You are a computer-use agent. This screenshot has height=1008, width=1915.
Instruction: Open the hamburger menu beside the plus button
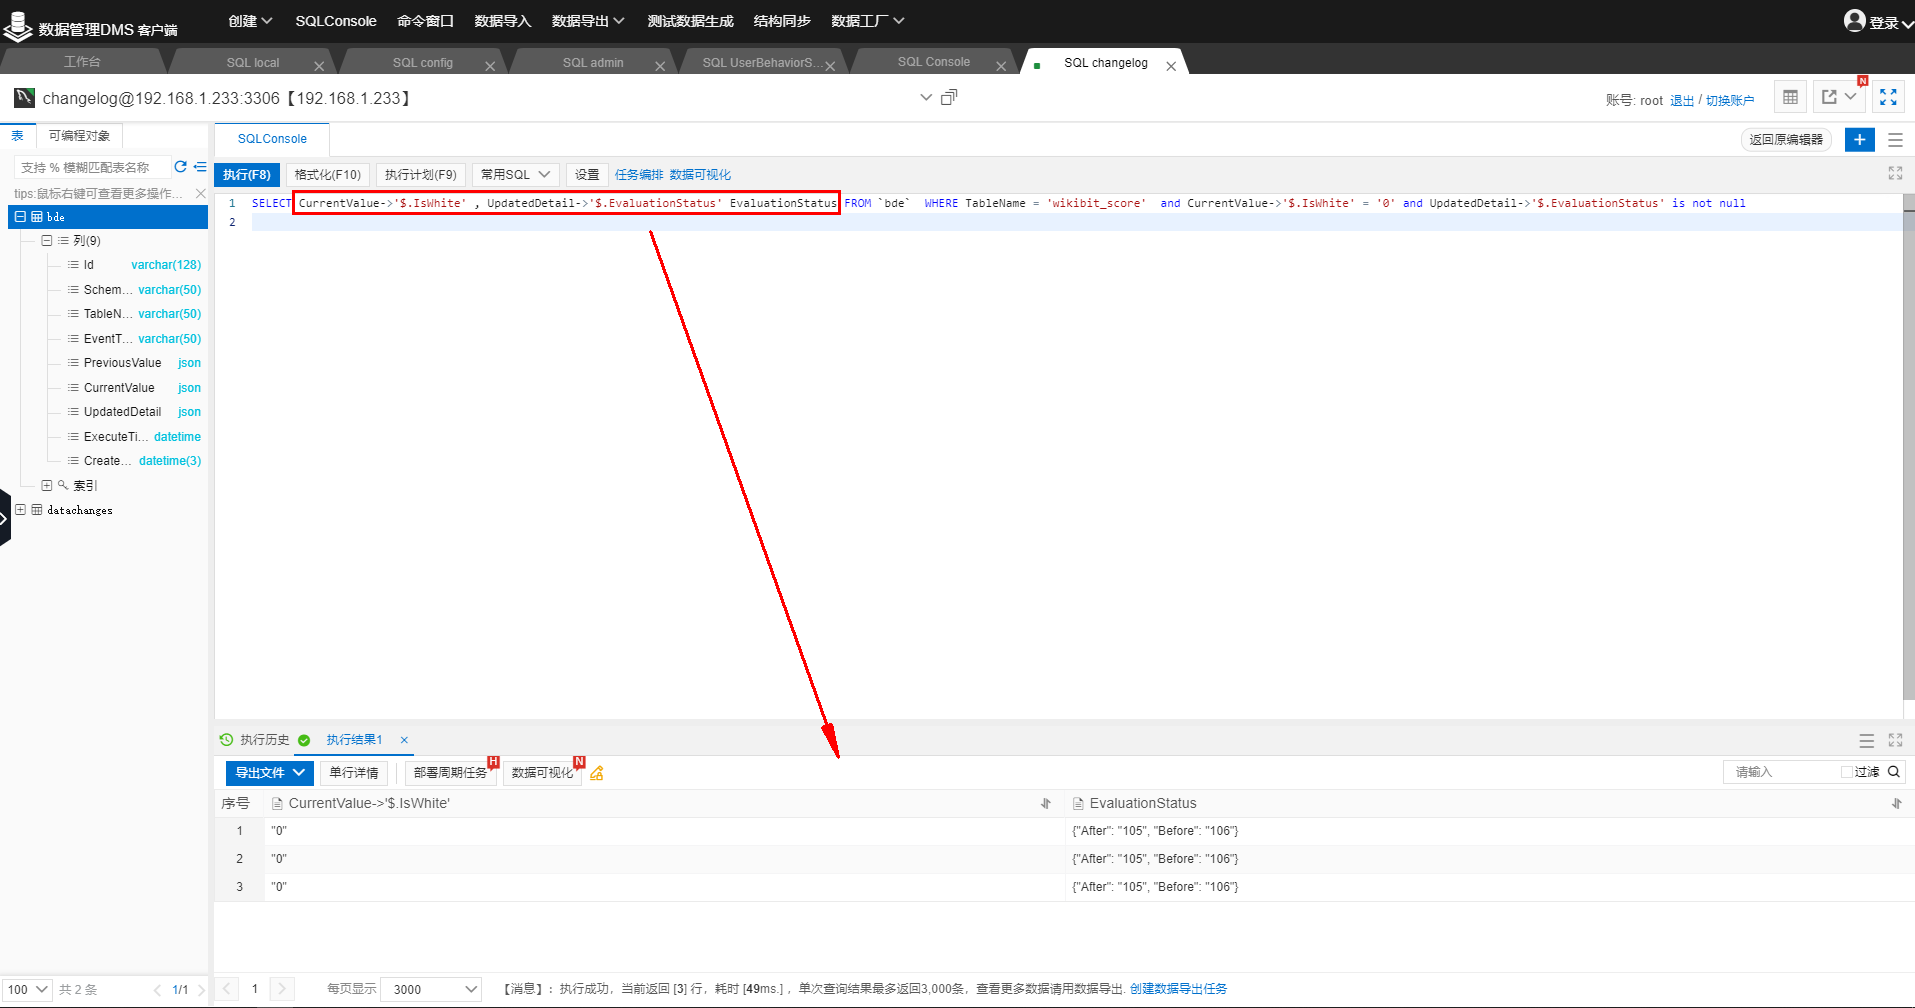click(1895, 140)
